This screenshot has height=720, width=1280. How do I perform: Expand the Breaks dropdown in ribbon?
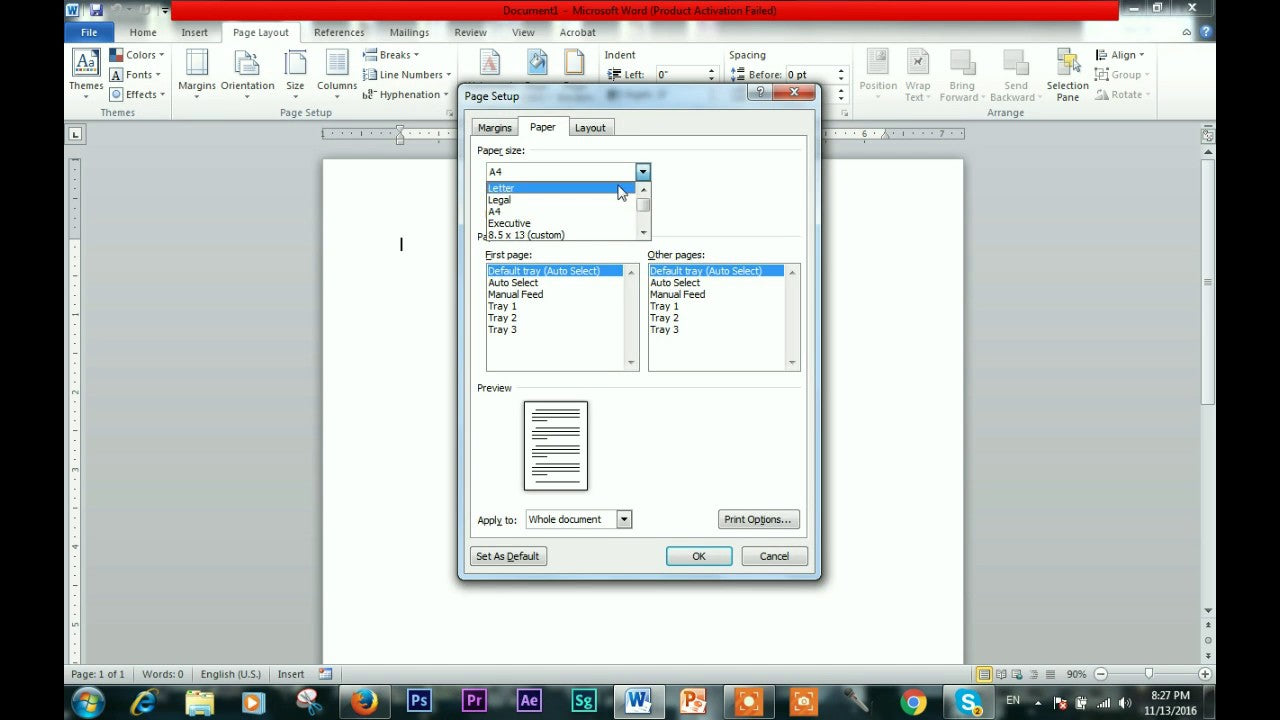tap(392, 55)
